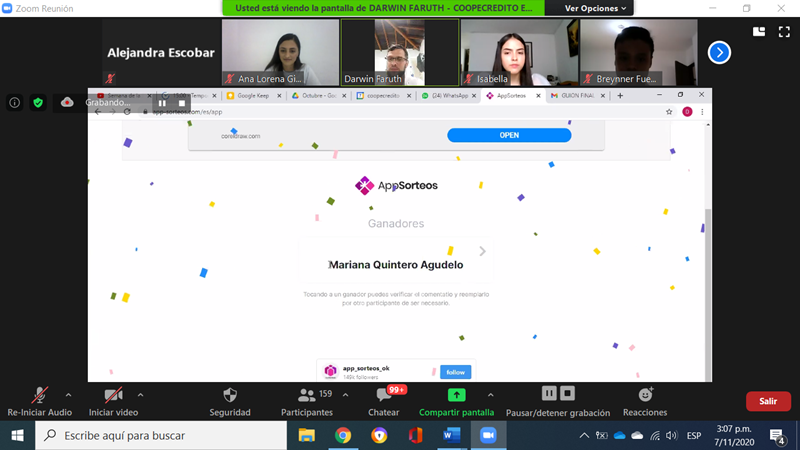Select Breynner video thumbnail
800x450 pixels.
point(639,53)
